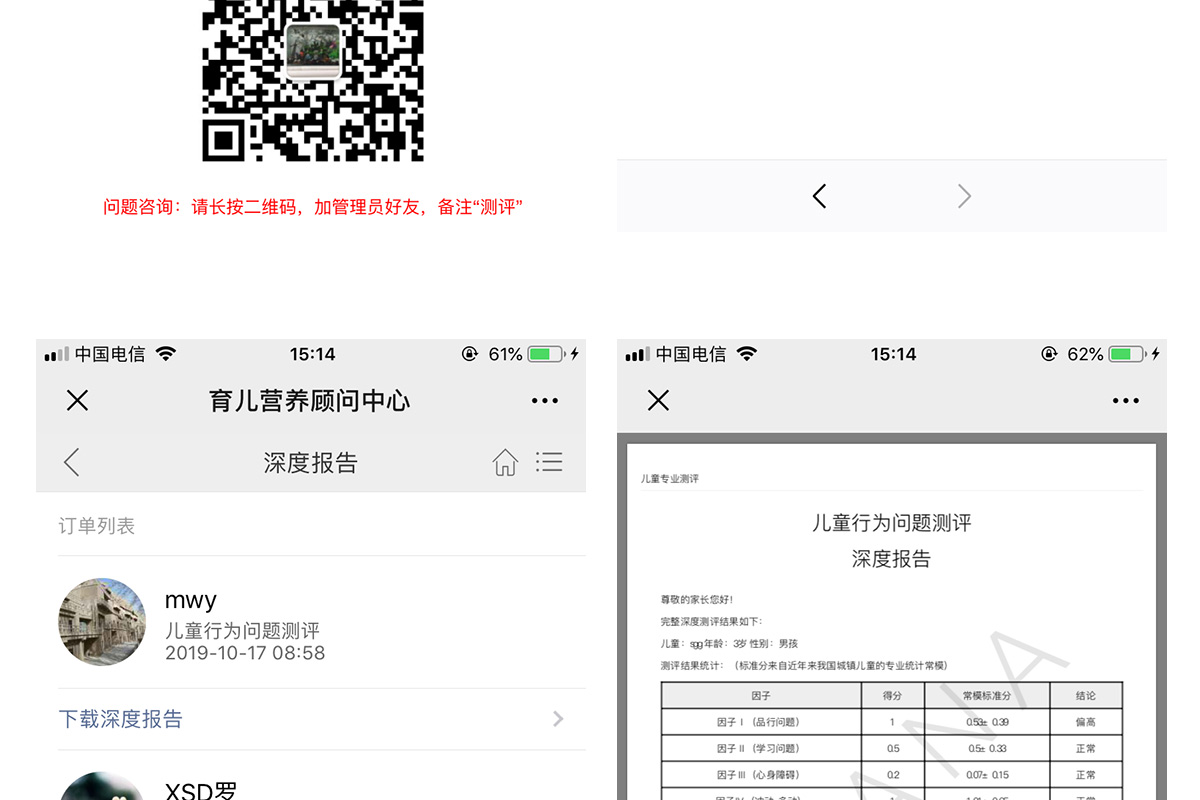Viewport: 1200px width, 800px height.
Task: Select the 儿童行为问题测评 report title
Action: [x=891, y=523]
